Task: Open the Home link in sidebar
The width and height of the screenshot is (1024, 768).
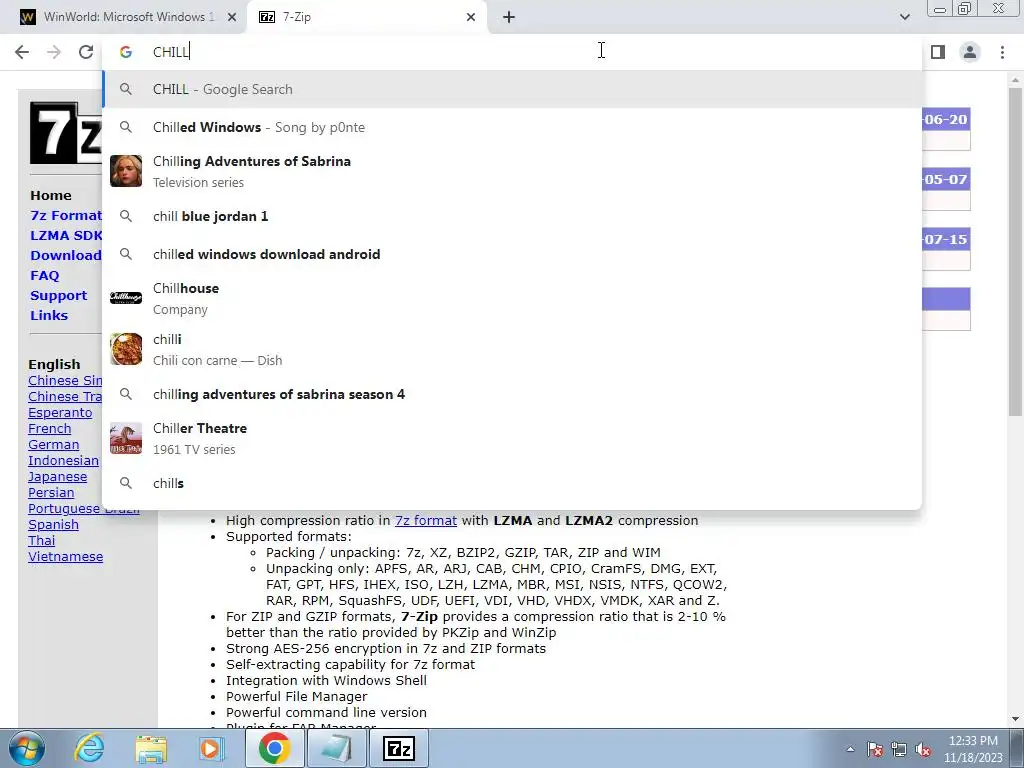Action: click(x=51, y=195)
